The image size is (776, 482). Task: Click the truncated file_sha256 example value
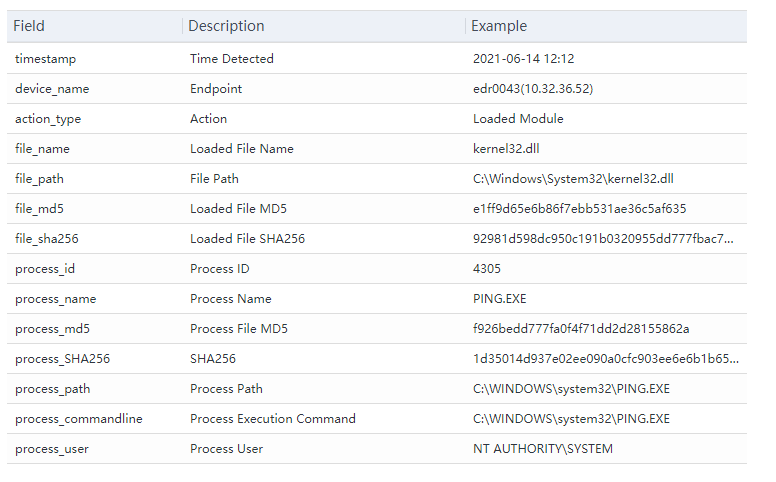[x=603, y=239]
